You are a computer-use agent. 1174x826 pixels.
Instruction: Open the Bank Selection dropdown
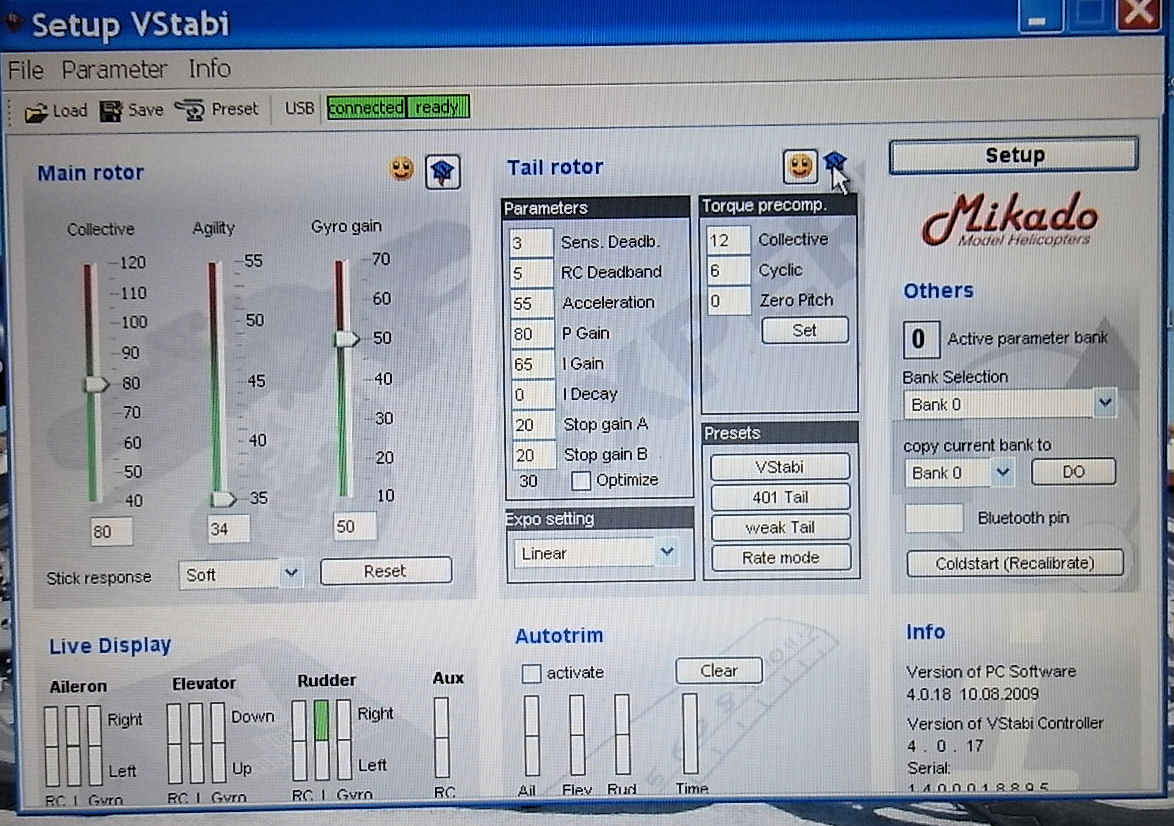[x=1105, y=403]
